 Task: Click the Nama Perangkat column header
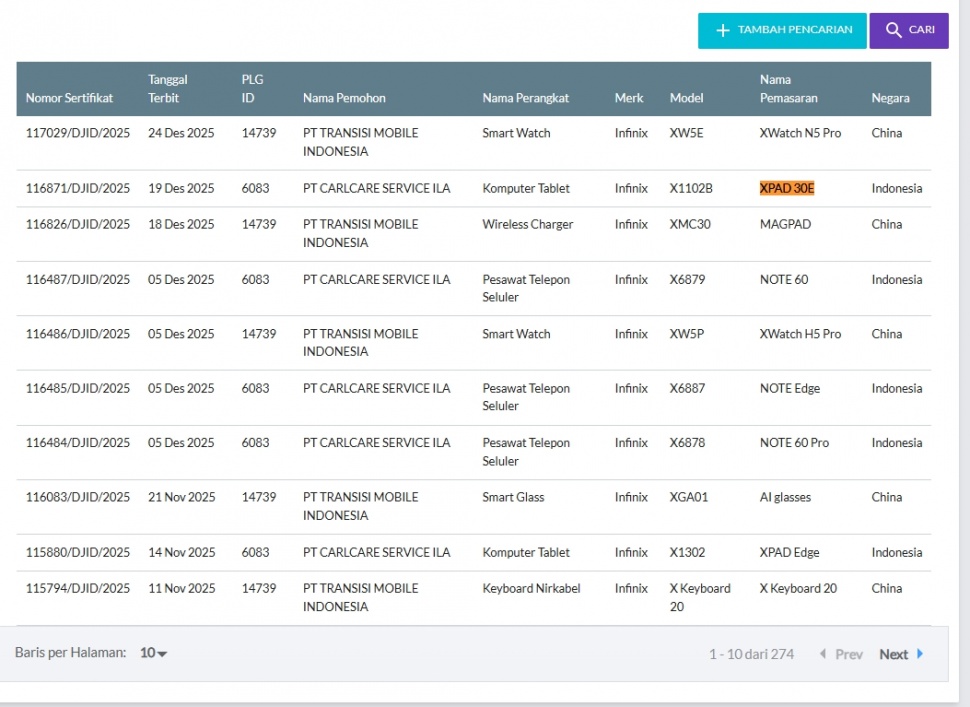click(525, 98)
